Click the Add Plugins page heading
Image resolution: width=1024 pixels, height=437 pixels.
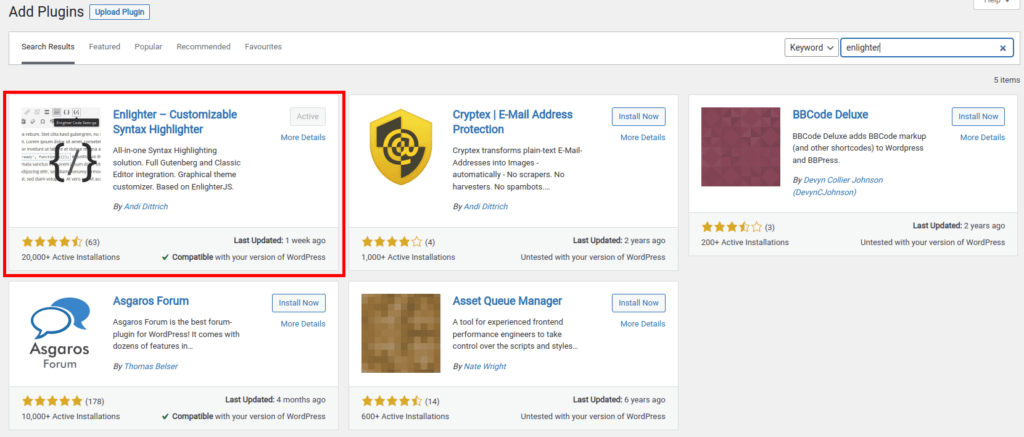tap(45, 12)
